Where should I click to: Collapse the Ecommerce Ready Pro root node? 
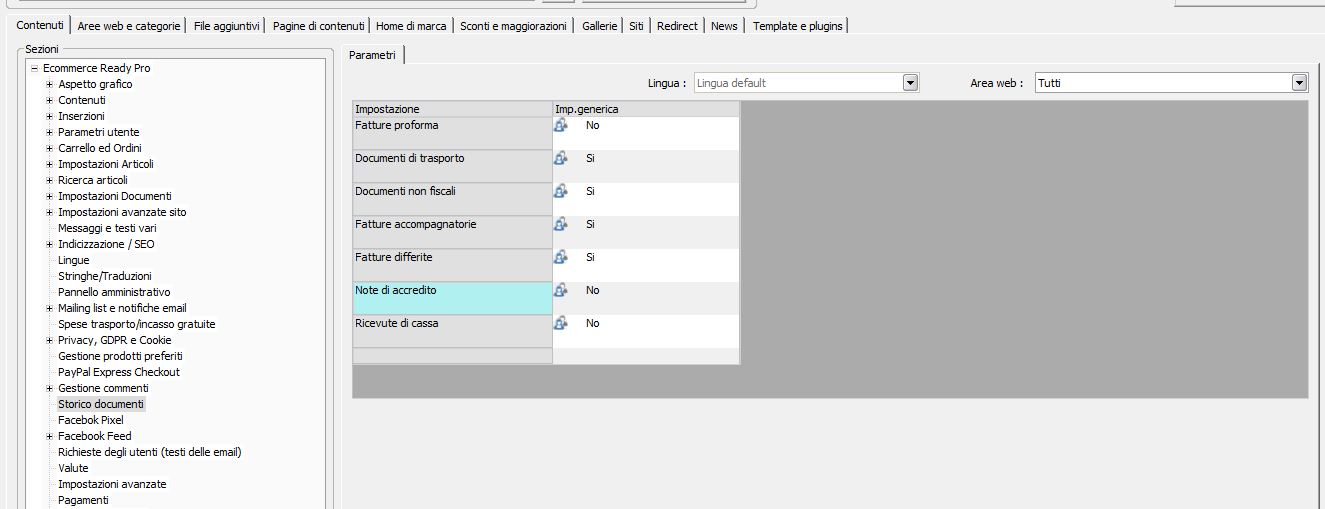pyautogui.click(x=34, y=68)
